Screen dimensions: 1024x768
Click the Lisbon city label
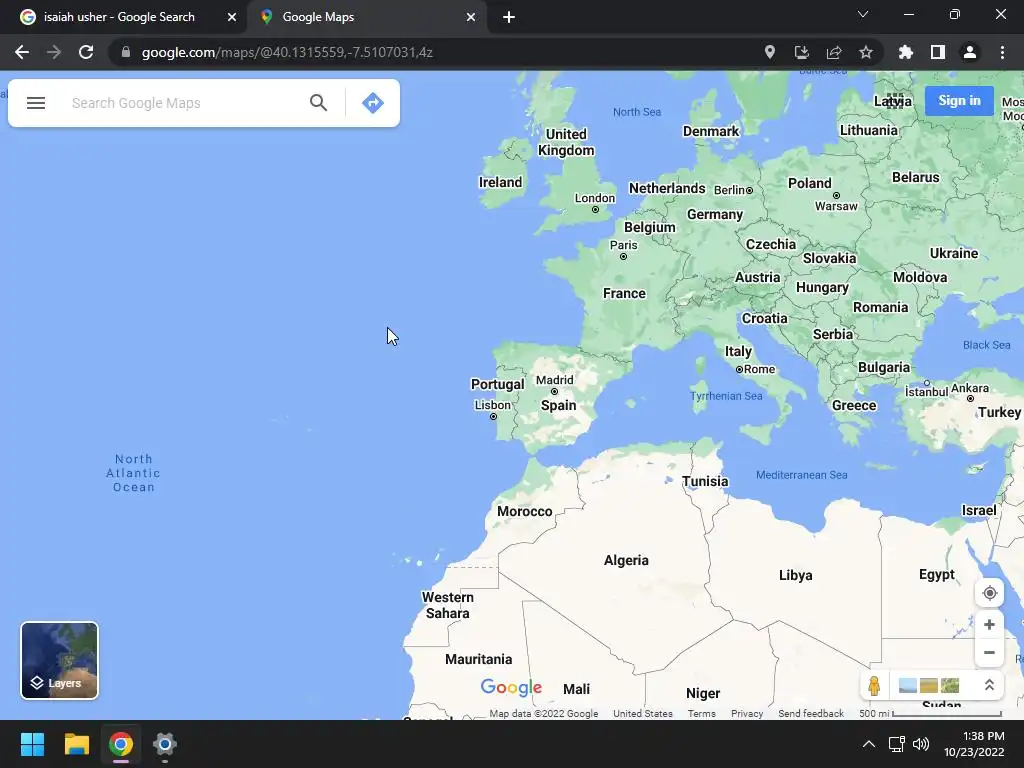492,405
